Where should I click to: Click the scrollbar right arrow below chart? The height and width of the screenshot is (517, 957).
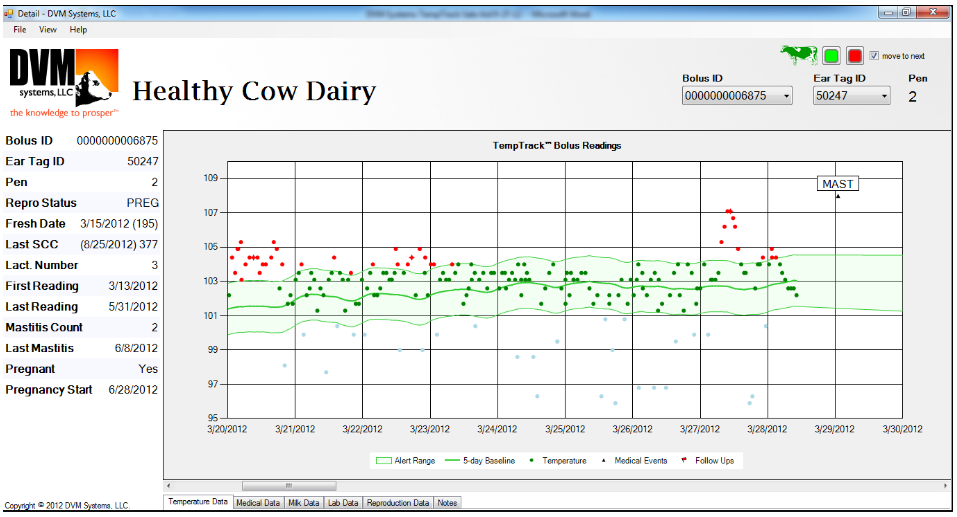pyautogui.click(x=945, y=486)
